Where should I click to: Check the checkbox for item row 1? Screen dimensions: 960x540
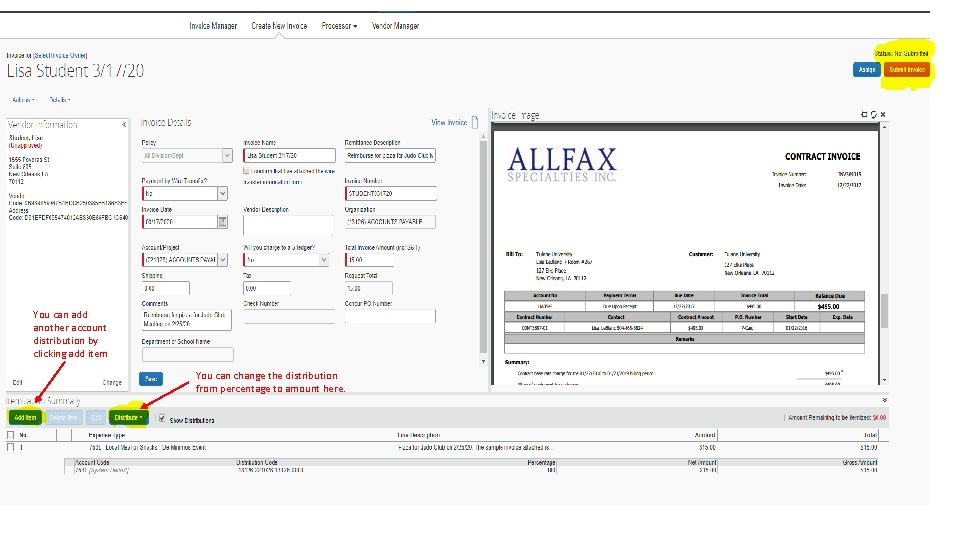(x=10, y=448)
